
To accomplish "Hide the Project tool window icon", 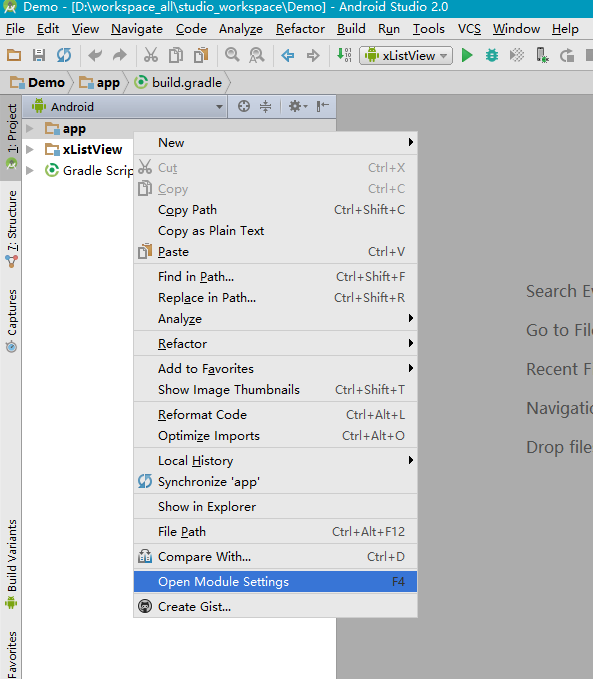I will point(323,107).
